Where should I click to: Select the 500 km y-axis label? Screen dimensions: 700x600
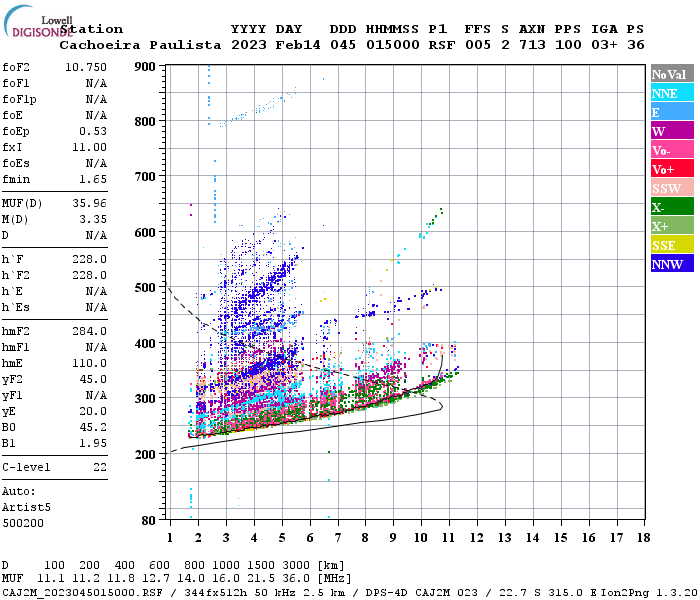pyautogui.click(x=145, y=288)
